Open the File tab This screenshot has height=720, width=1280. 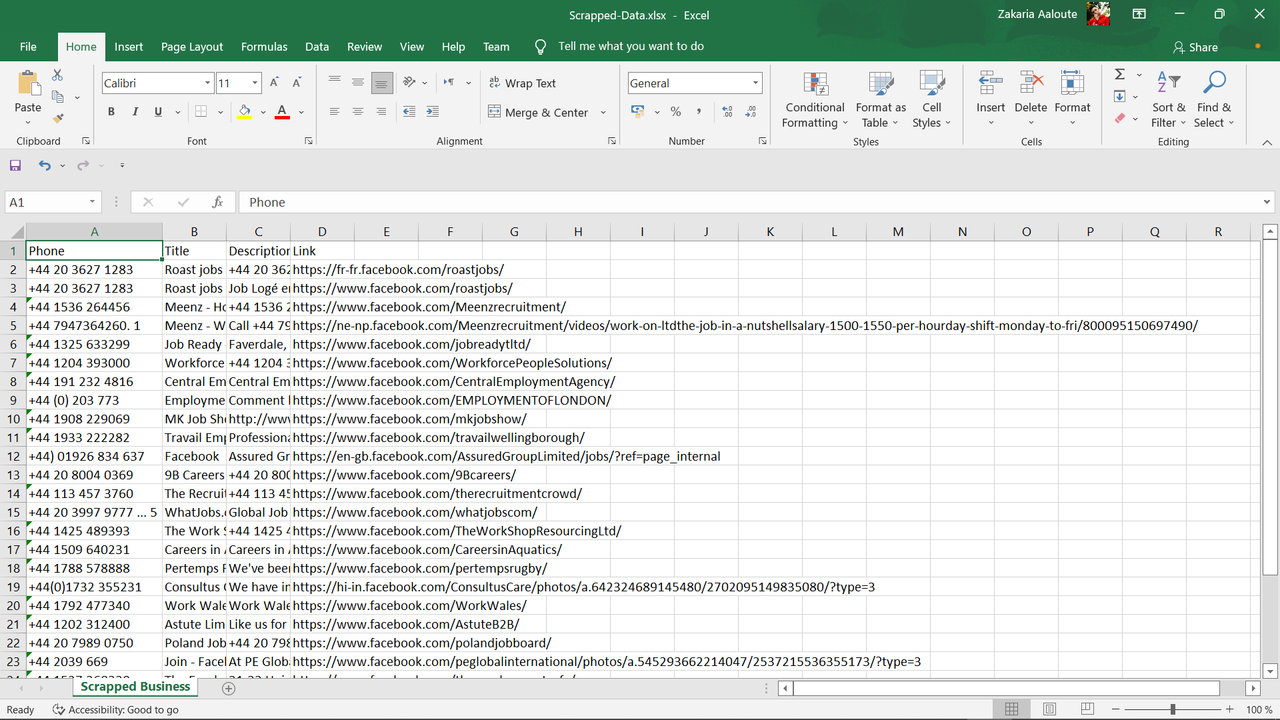[28, 46]
